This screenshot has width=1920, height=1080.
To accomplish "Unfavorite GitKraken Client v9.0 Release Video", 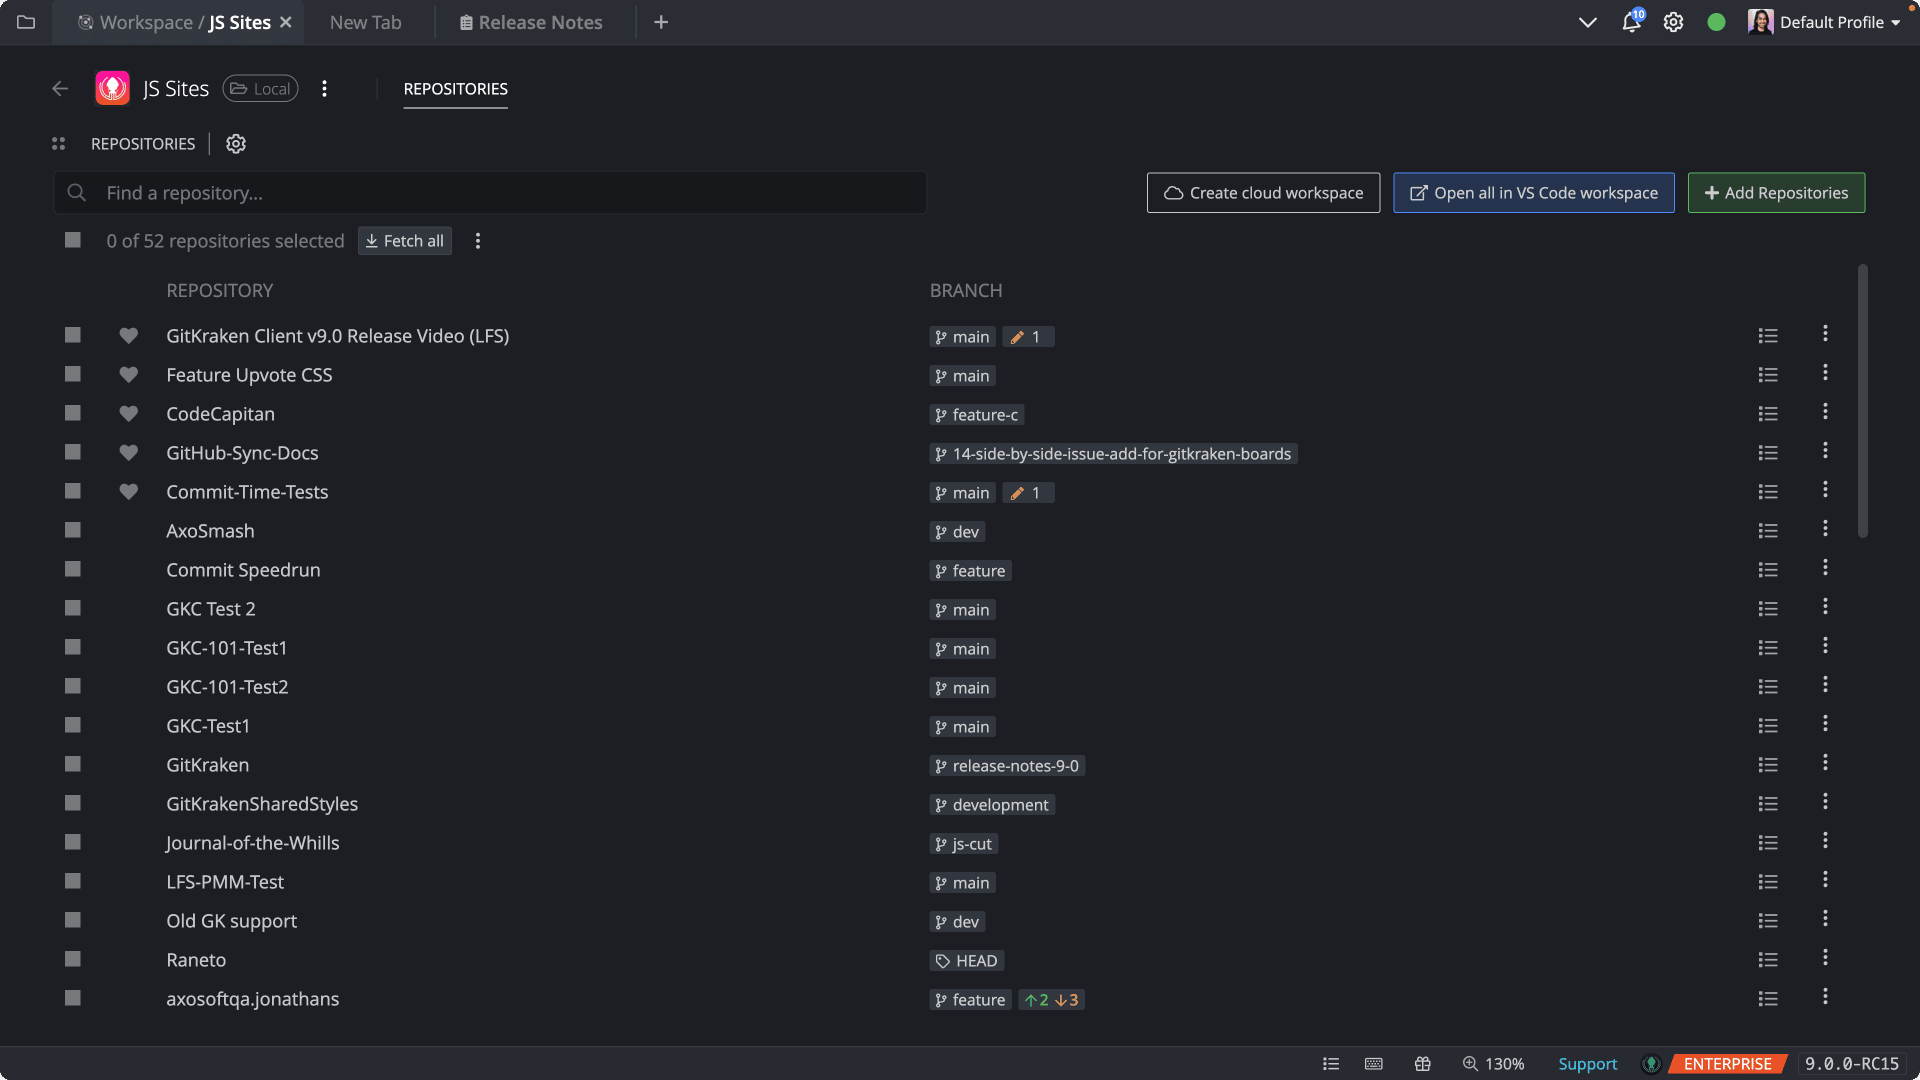I will (x=128, y=336).
